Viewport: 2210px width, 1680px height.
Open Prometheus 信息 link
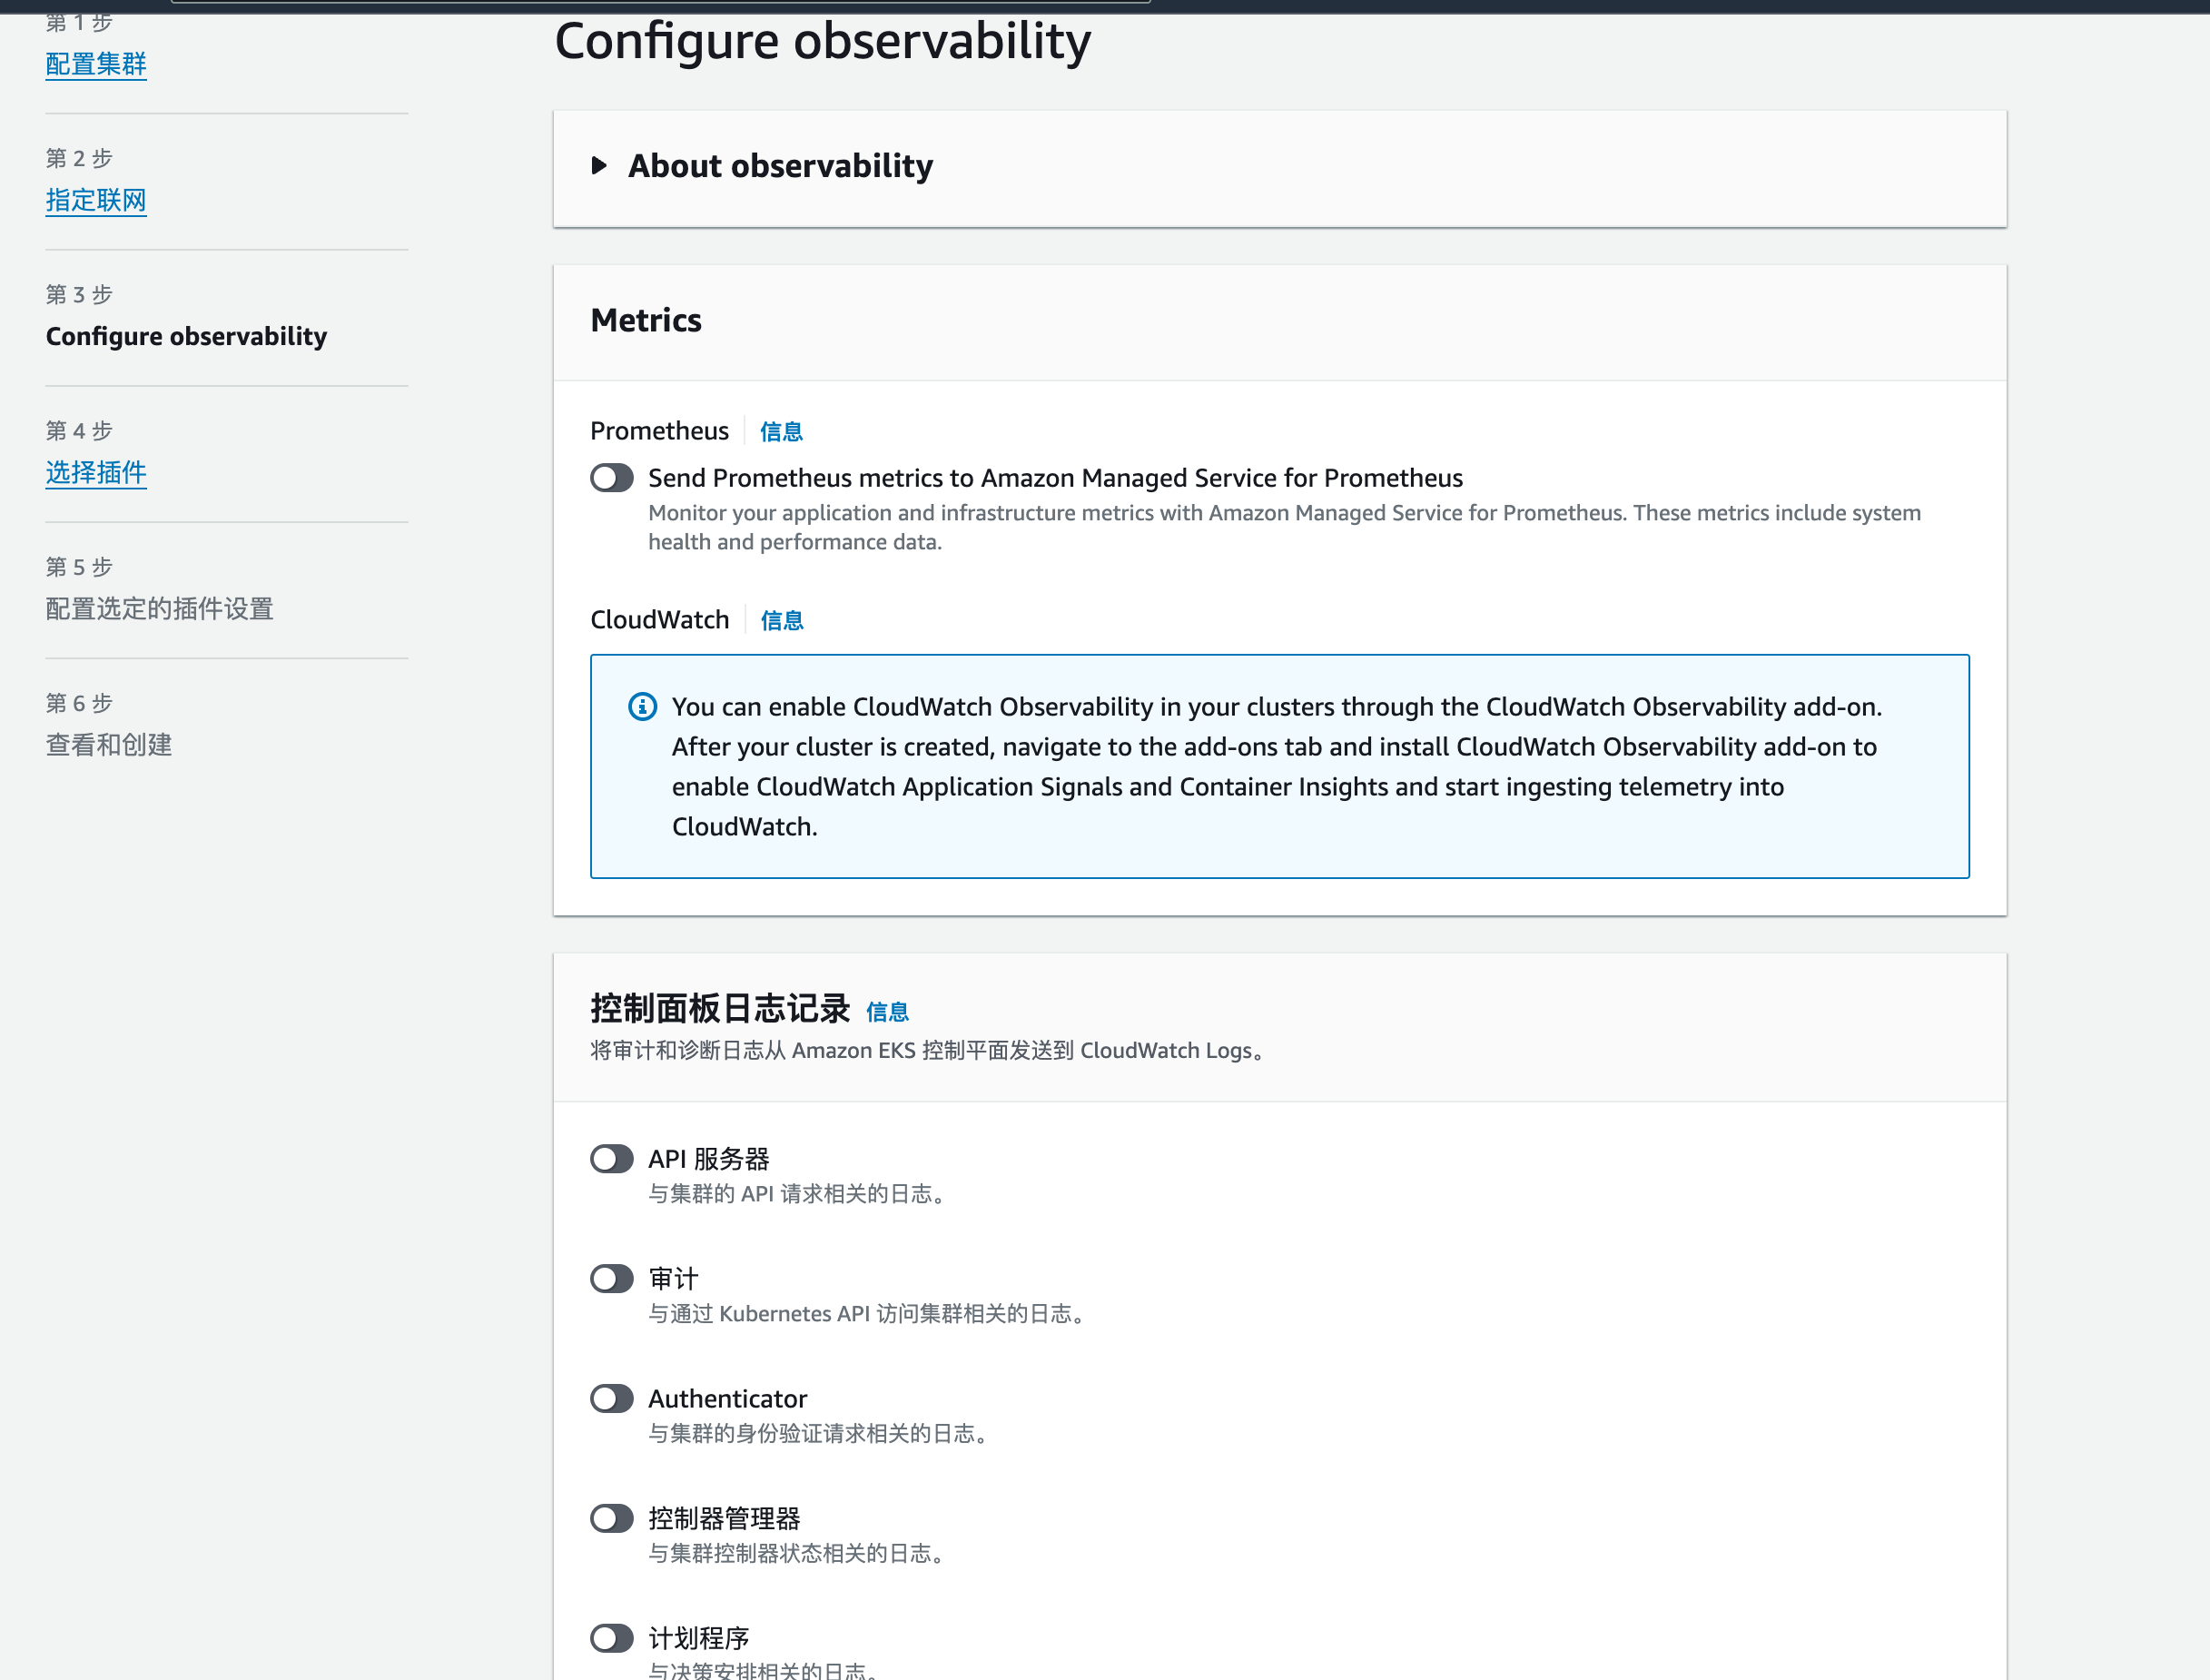coord(781,432)
